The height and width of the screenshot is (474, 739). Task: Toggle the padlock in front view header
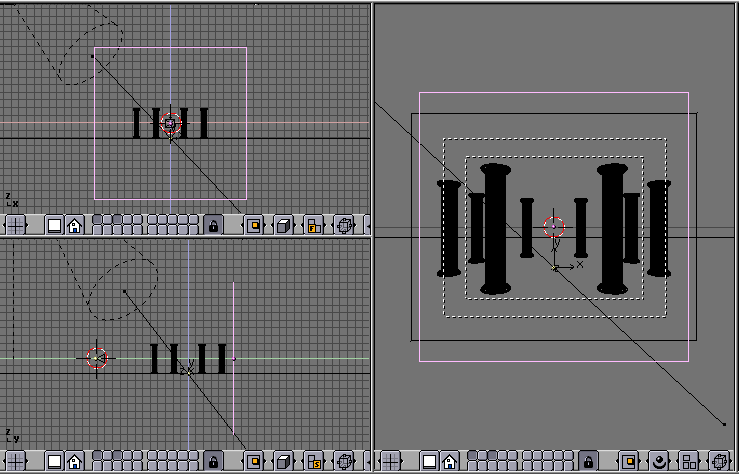[x=212, y=225]
